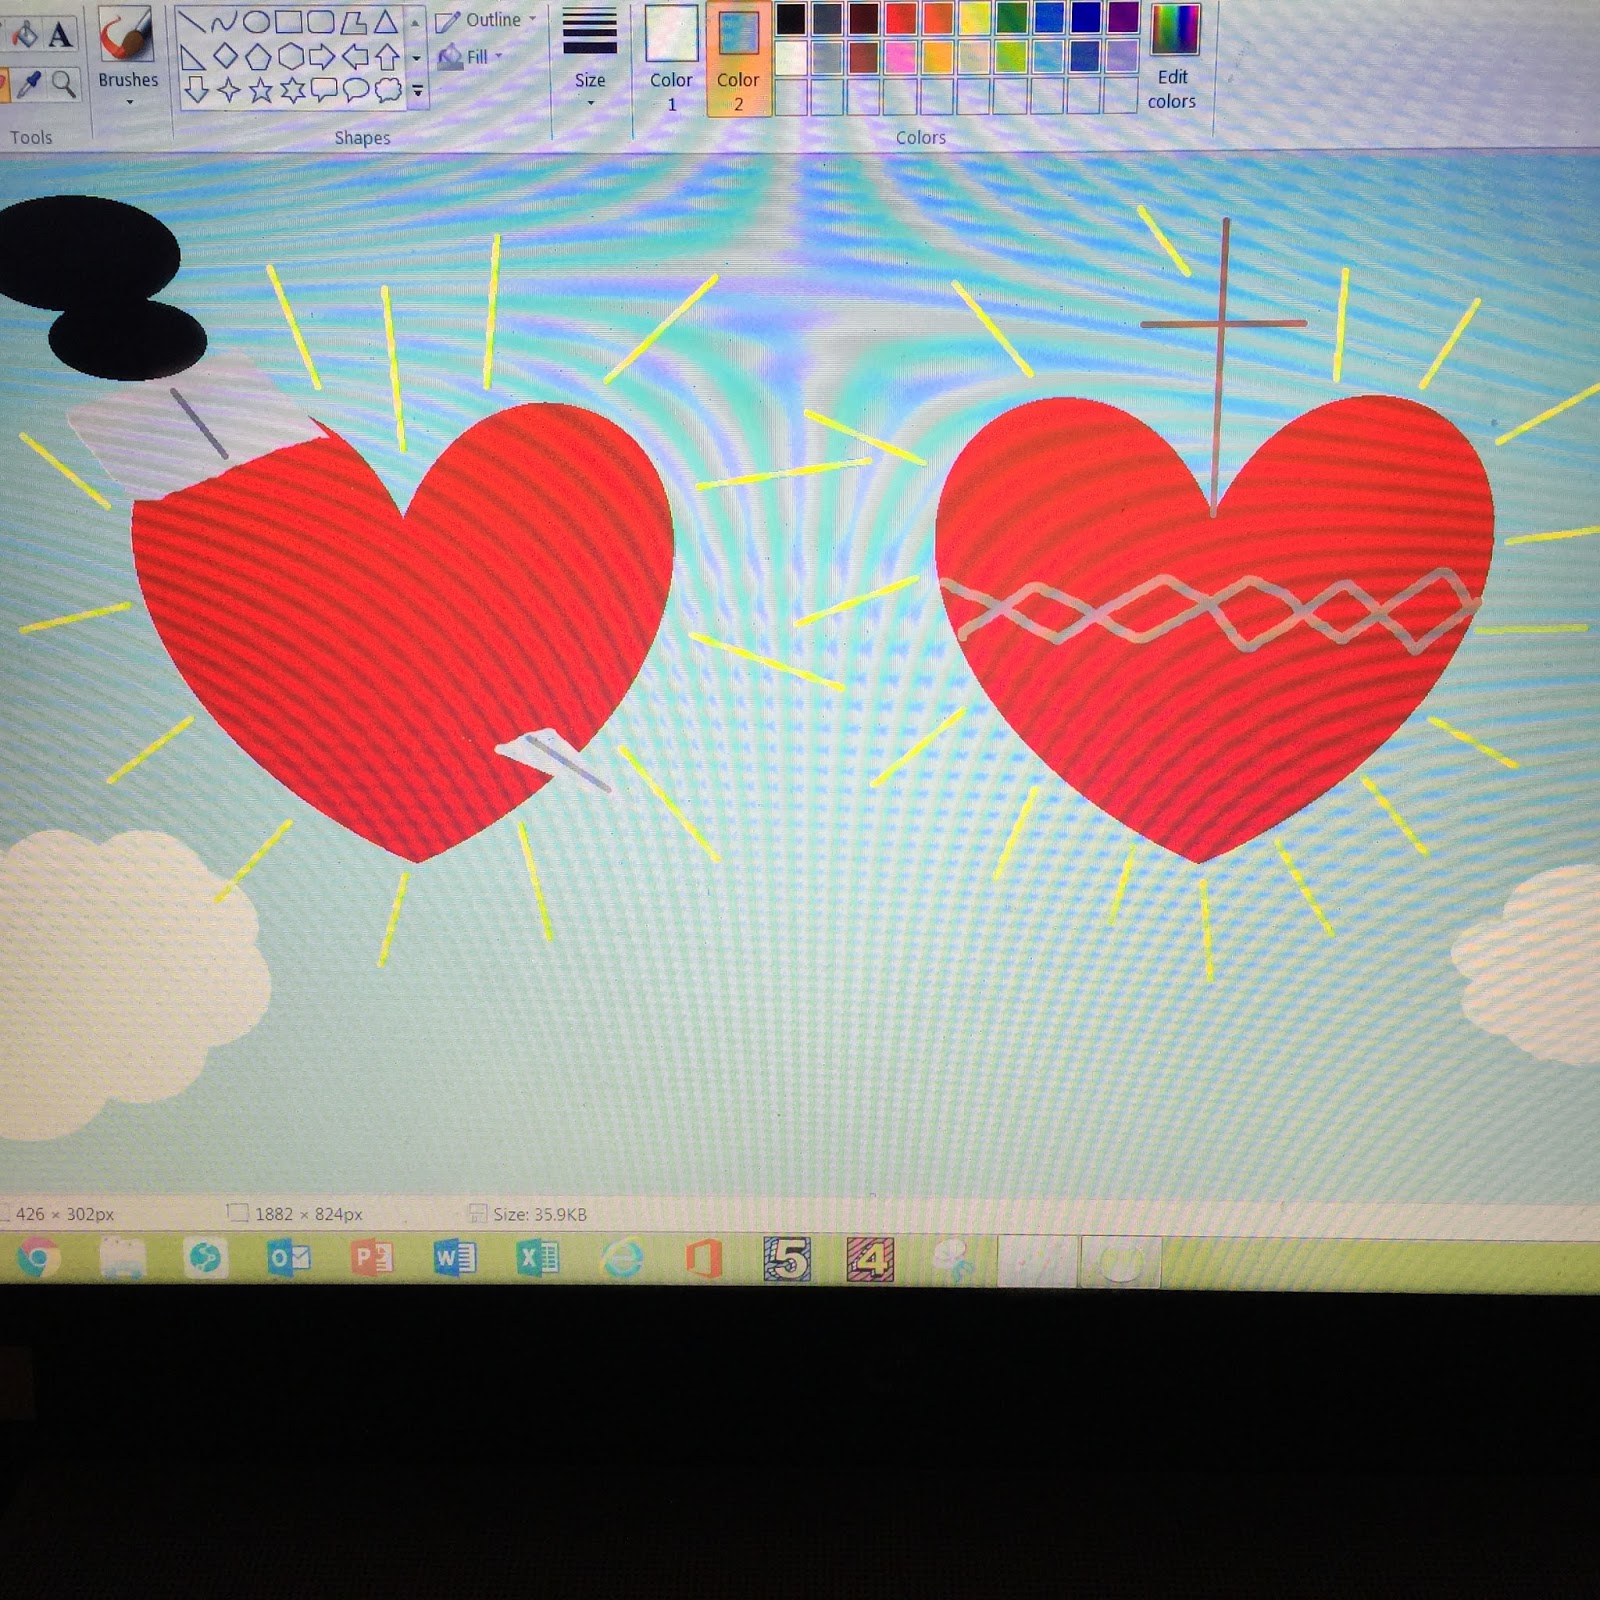Launch Excel from the taskbar
The image size is (1600, 1600).
point(537,1258)
